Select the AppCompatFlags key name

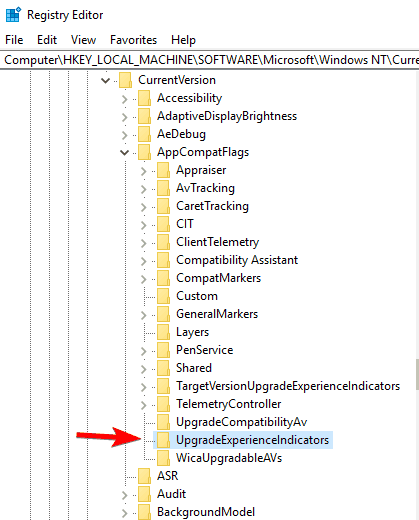203,152
